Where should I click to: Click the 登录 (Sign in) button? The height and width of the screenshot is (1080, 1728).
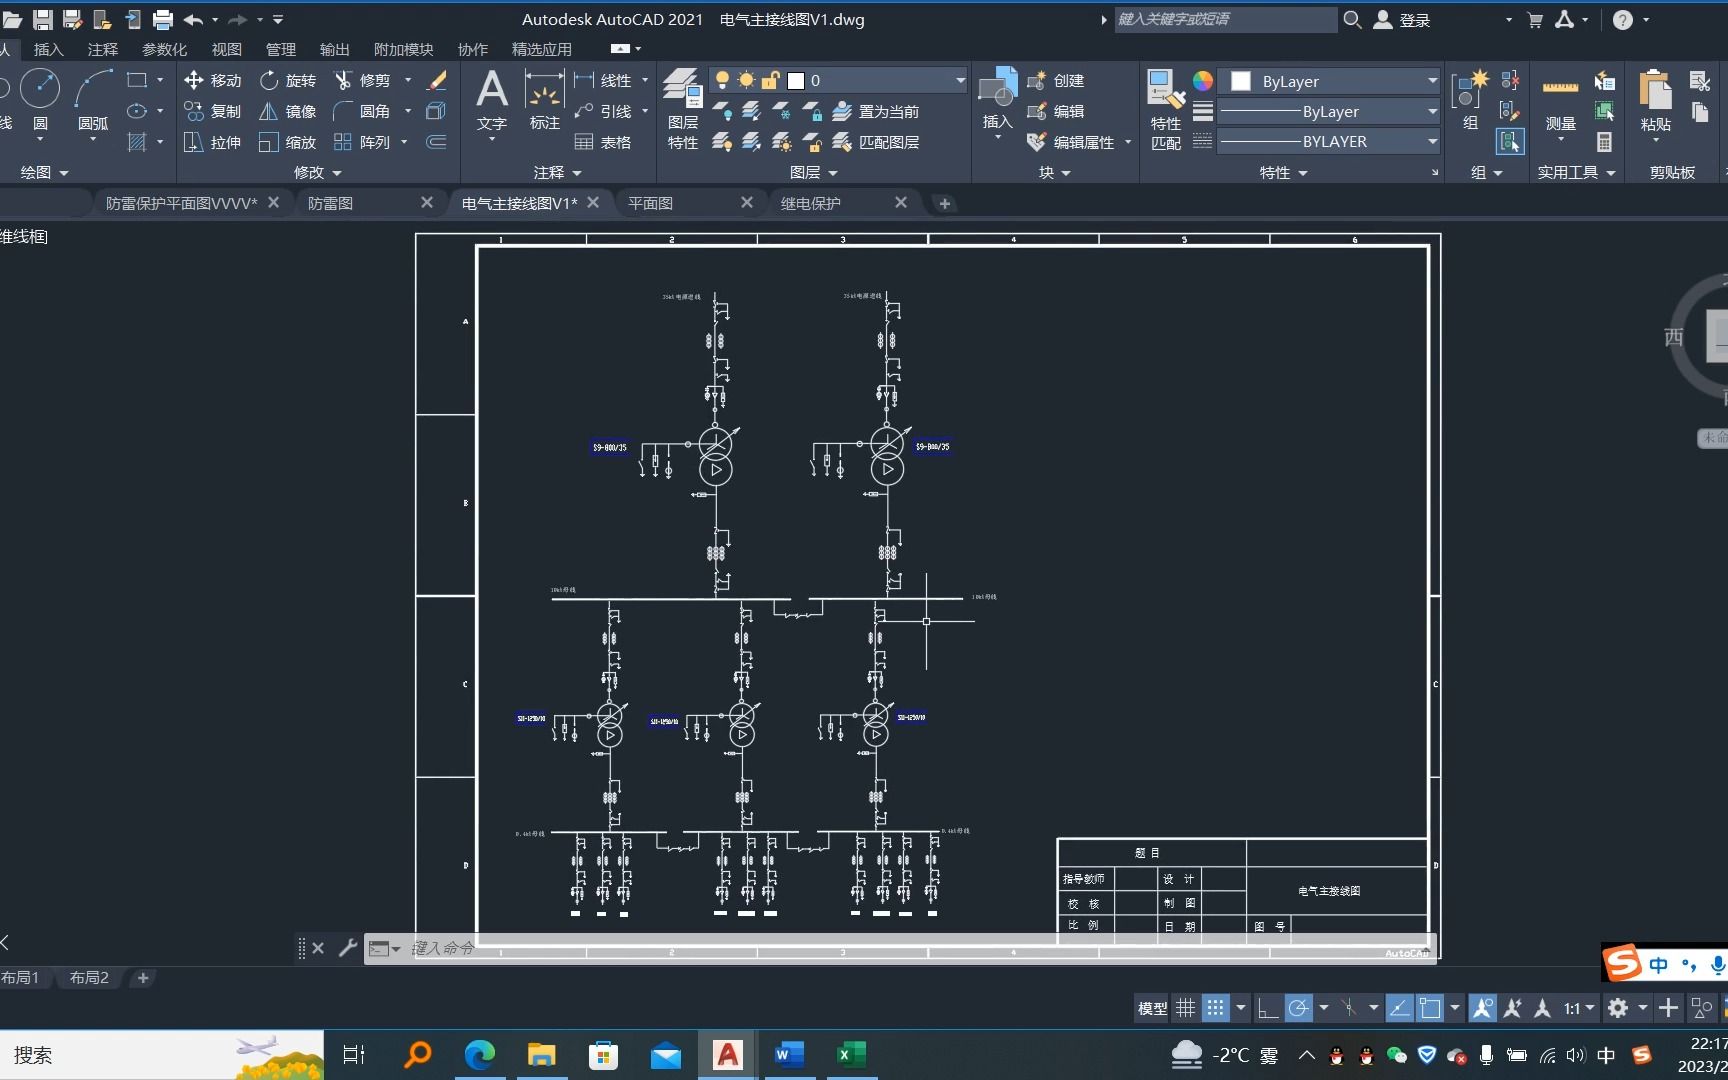coord(1402,19)
